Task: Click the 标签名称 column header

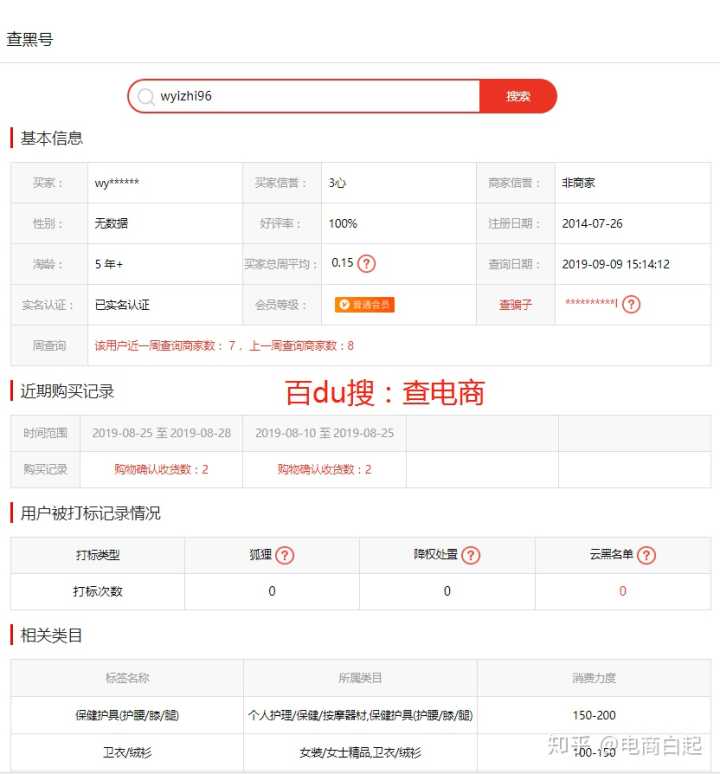Action: [x=127, y=678]
